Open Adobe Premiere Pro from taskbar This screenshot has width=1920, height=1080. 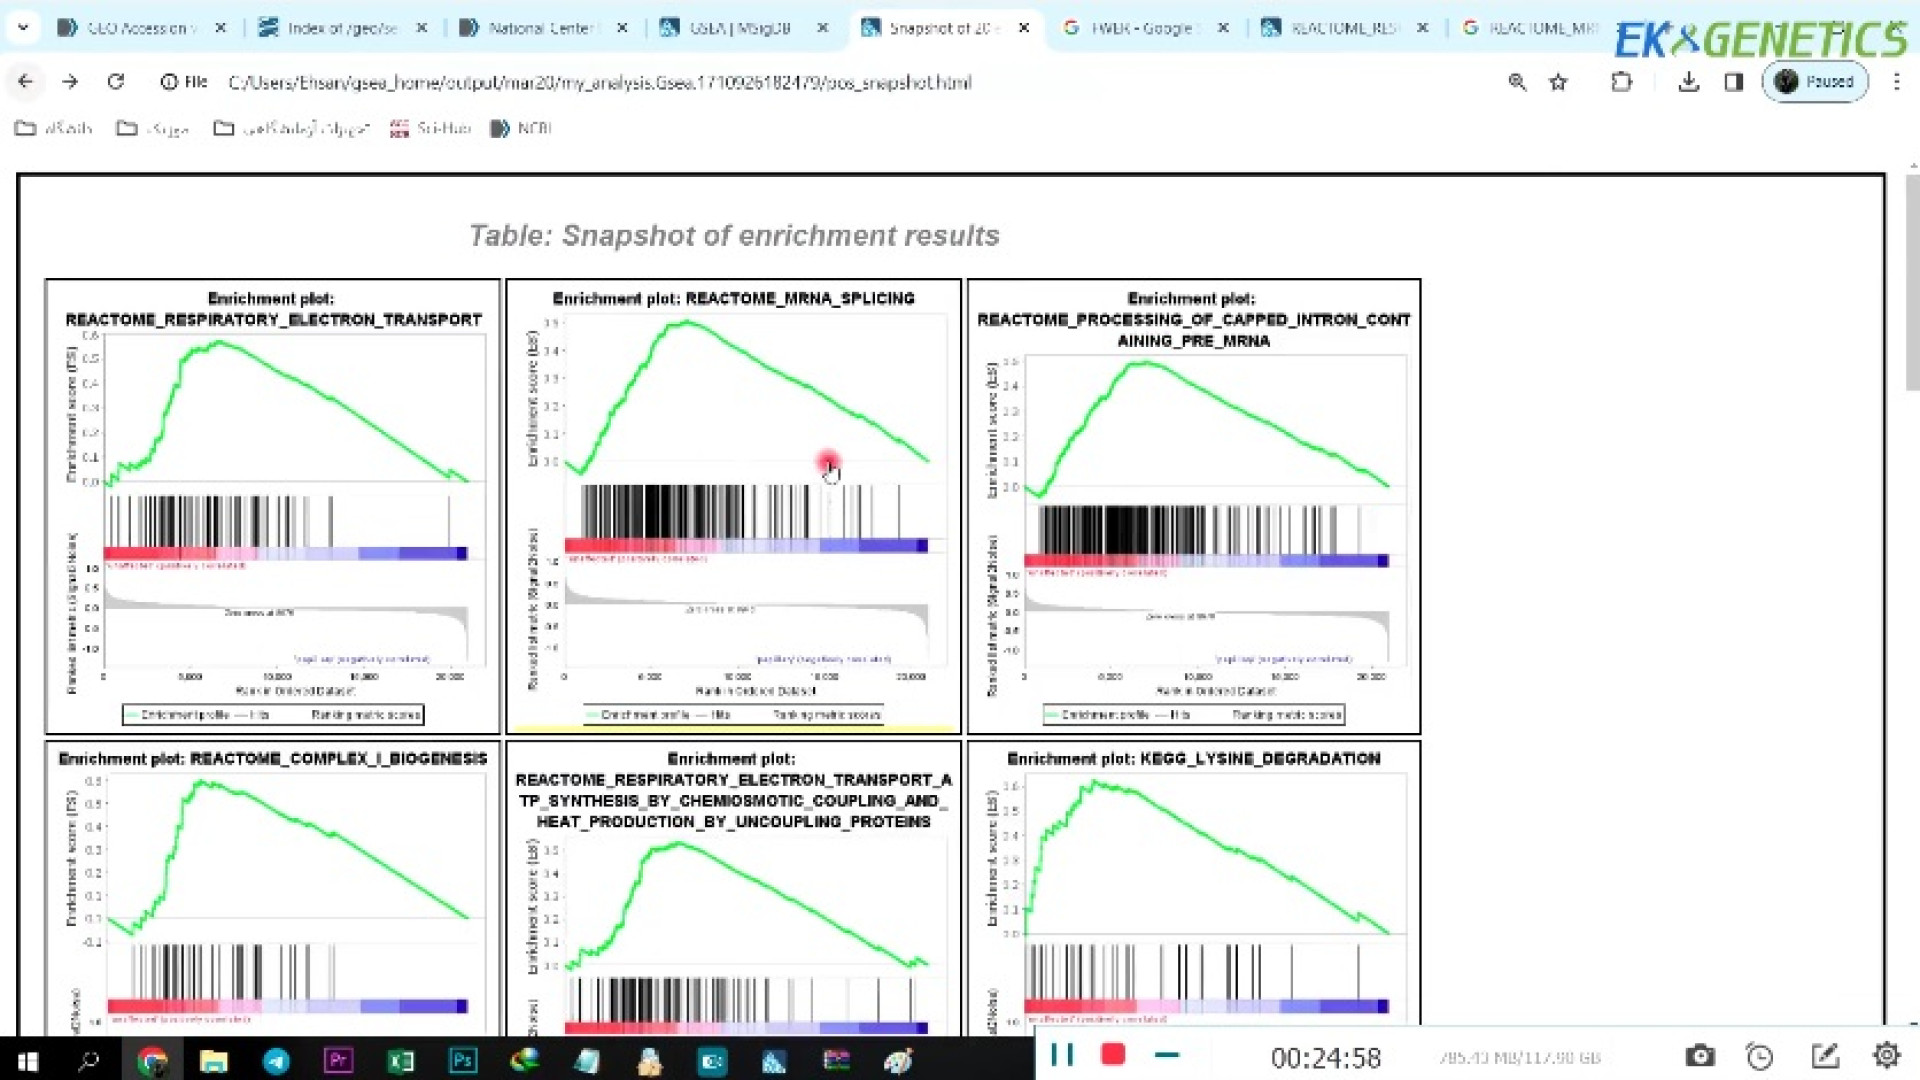338,1060
